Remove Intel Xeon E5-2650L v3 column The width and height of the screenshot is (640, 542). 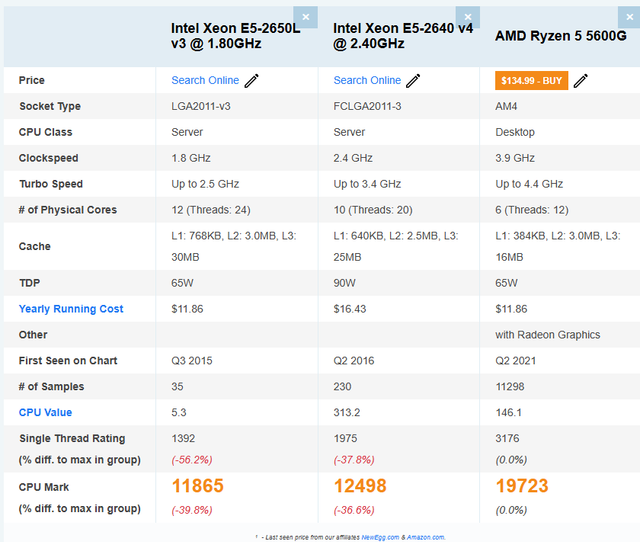pos(305,17)
